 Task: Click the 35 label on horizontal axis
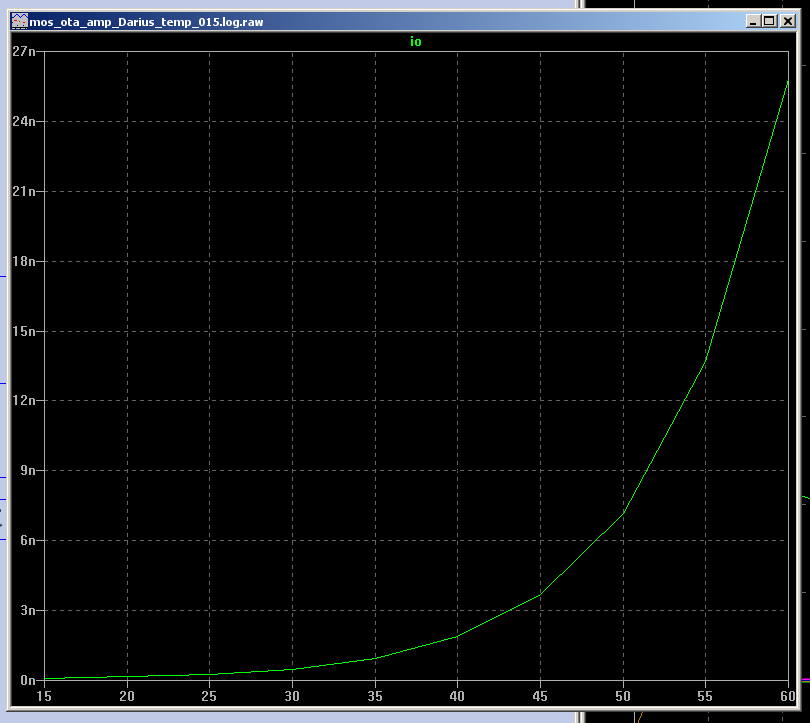pos(375,696)
